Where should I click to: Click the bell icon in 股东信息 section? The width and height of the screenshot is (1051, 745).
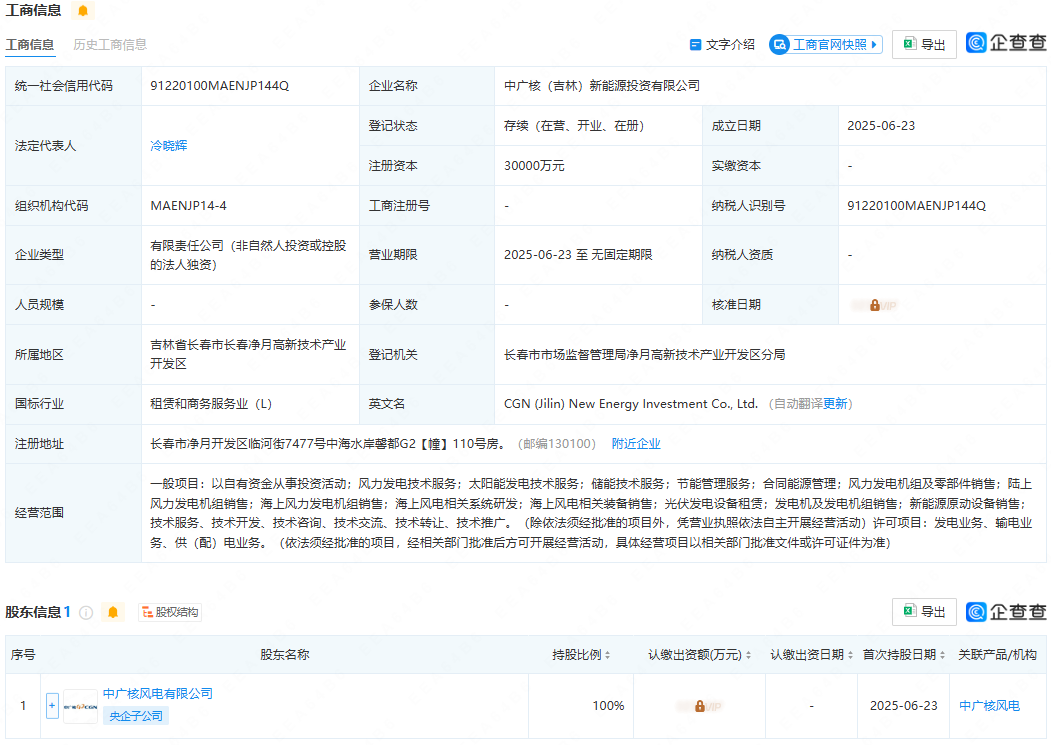tap(113, 612)
